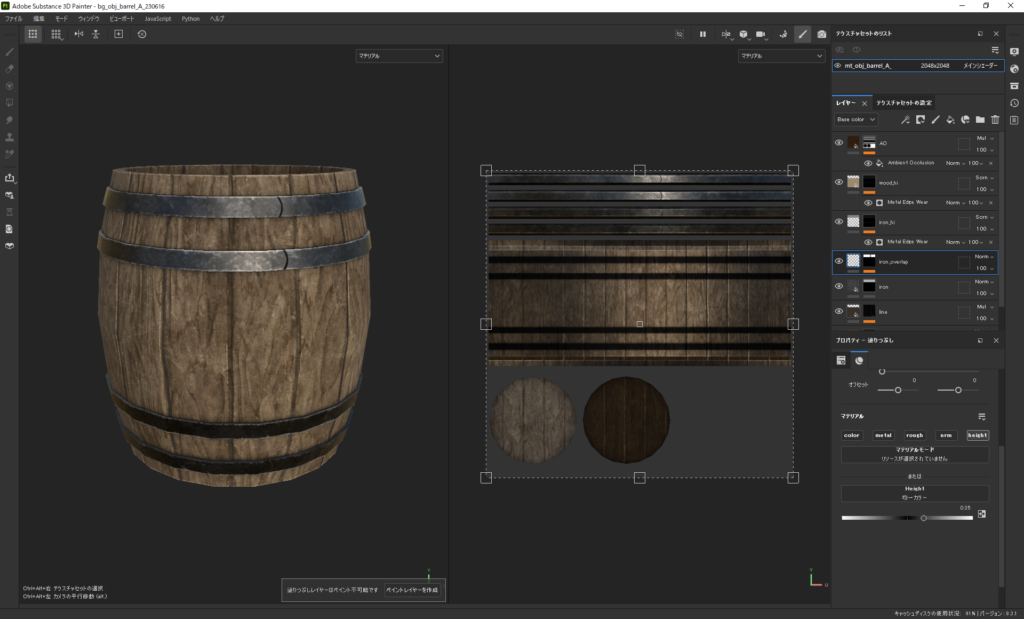
Task: Delete the selected layer with the trash icon
Action: (x=995, y=119)
